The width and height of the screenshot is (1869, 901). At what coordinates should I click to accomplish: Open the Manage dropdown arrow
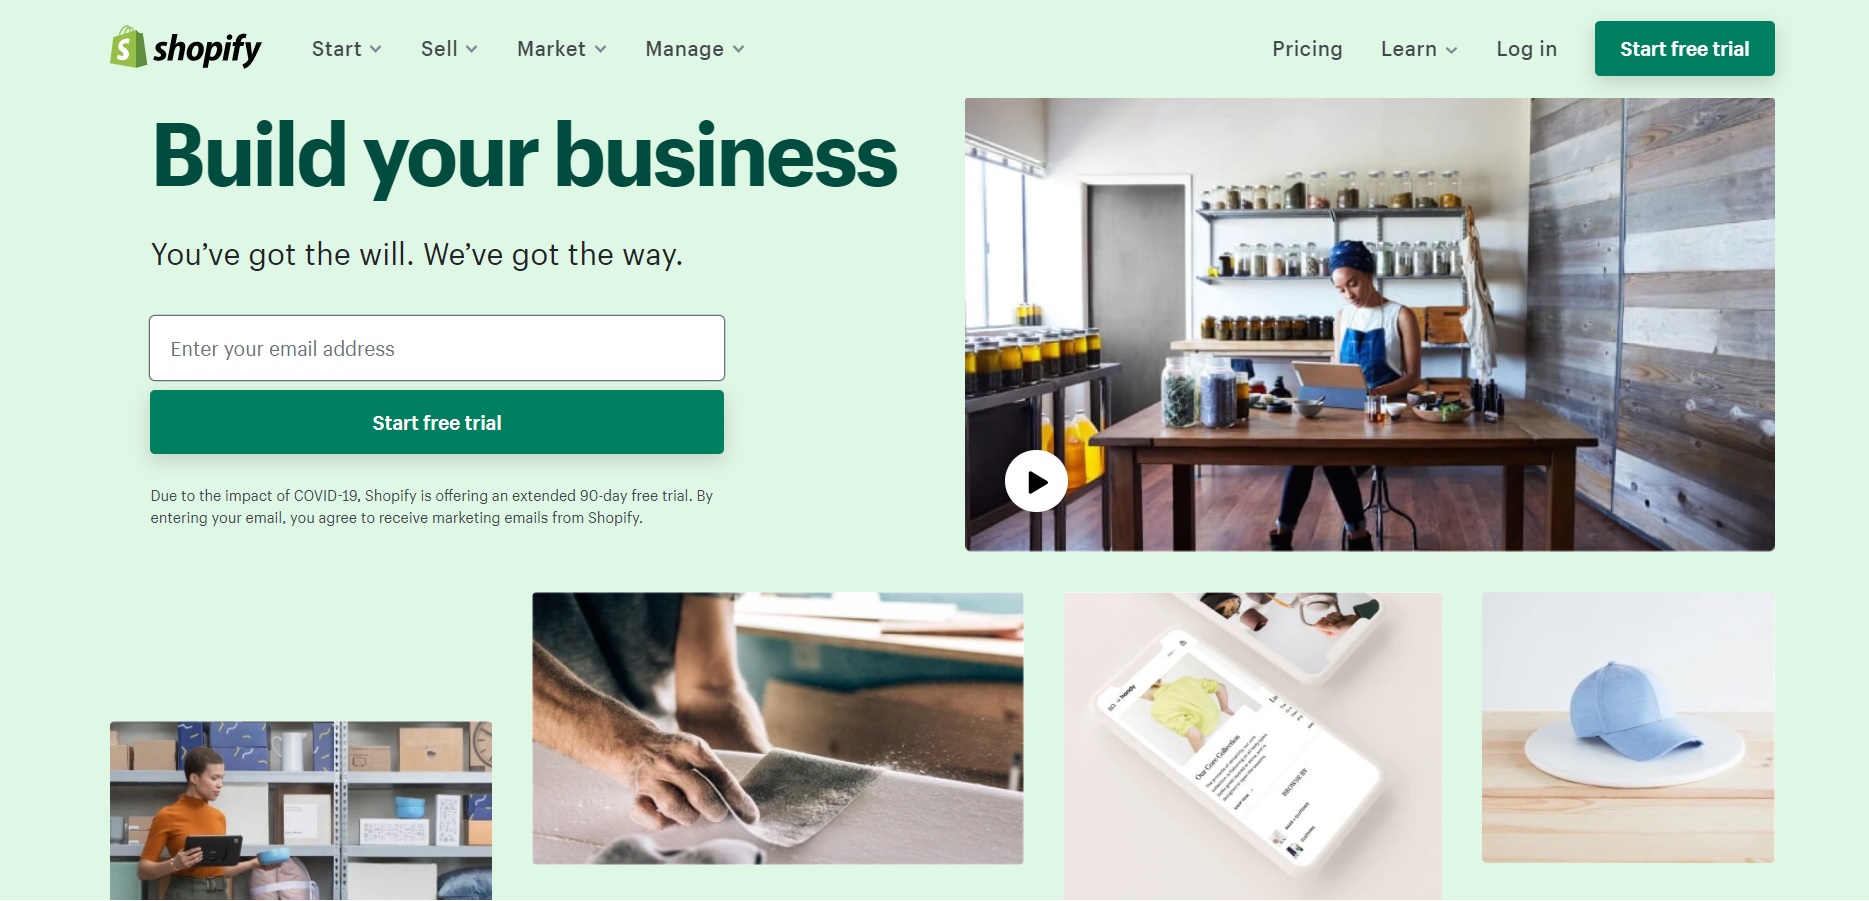(x=738, y=49)
